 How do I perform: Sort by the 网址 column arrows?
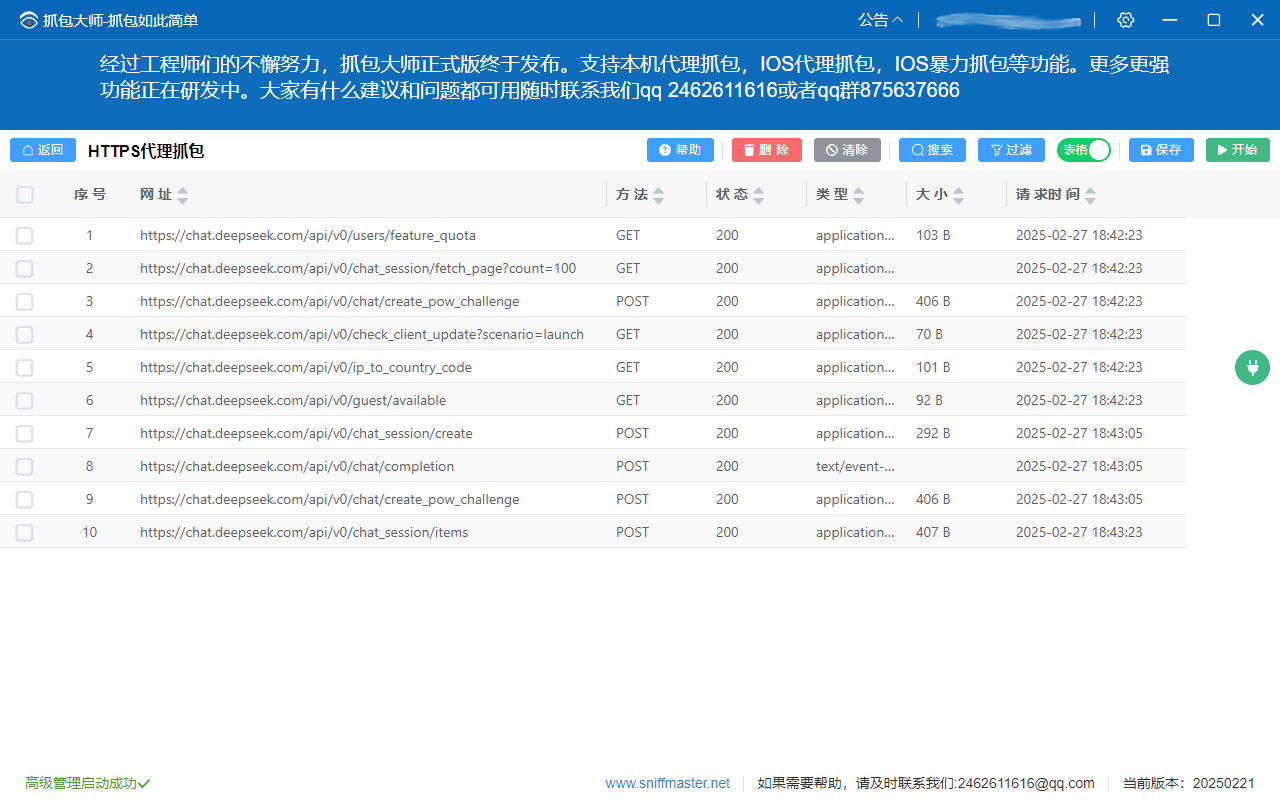click(x=182, y=195)
